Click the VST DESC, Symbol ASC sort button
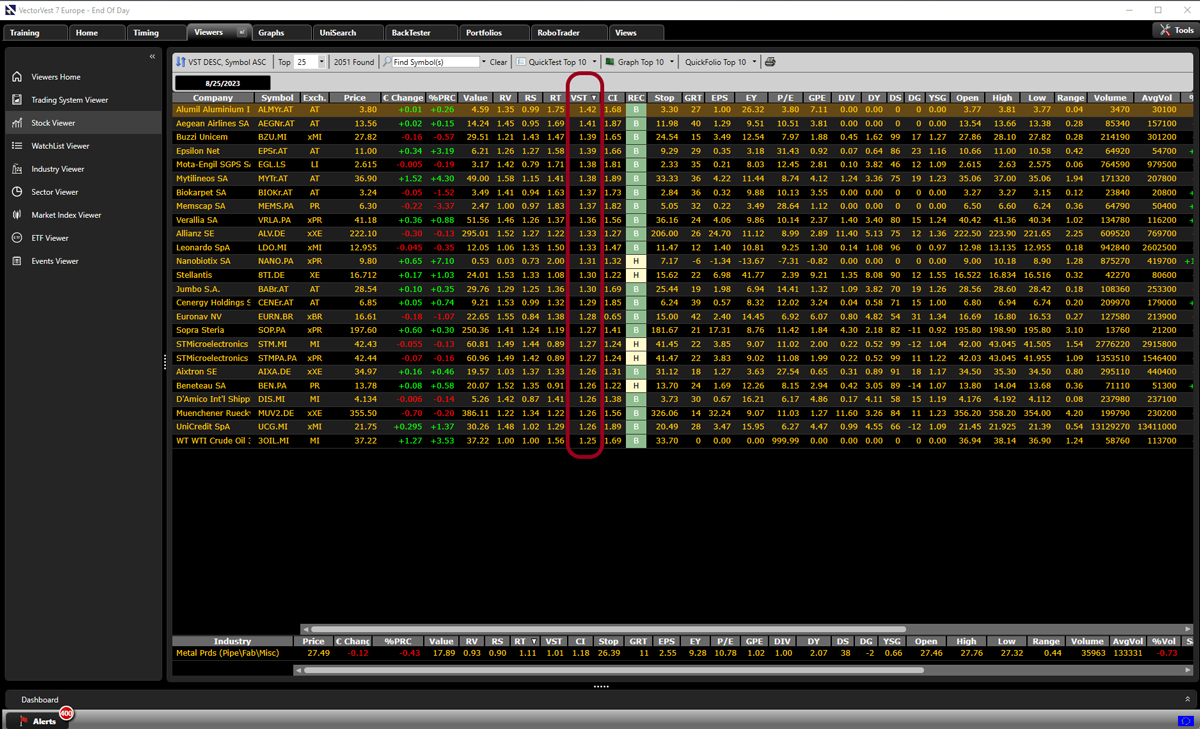Image resolution: width=1200 pixels, height=729 pixels. [221, 62]
